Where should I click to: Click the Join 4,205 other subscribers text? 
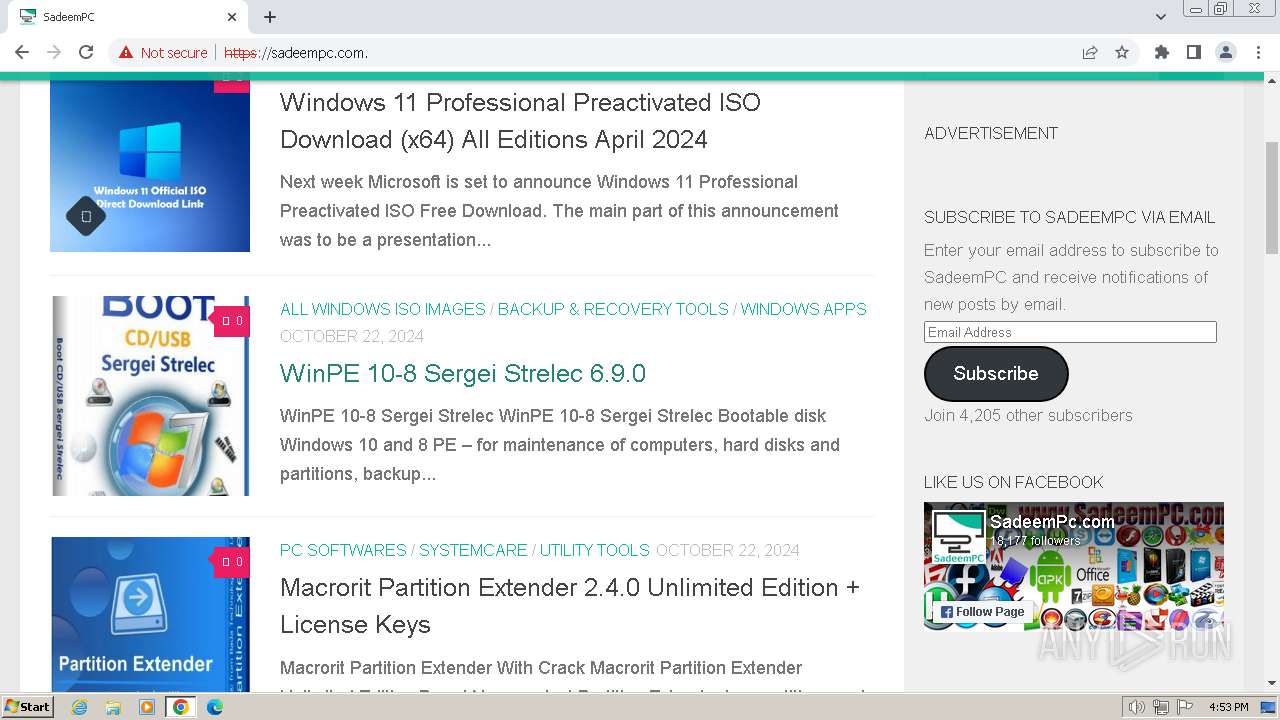1028,415
